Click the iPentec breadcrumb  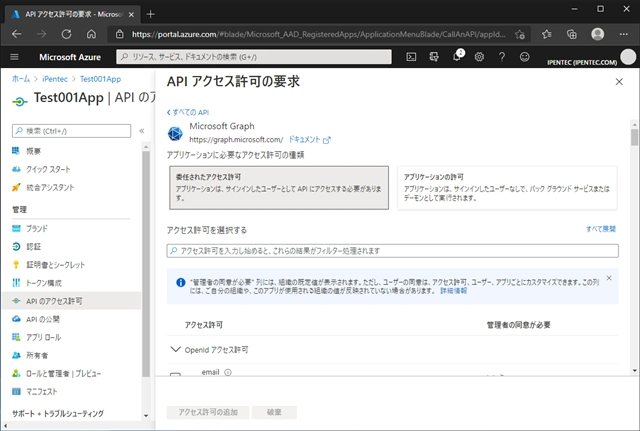tap(55, 79)
